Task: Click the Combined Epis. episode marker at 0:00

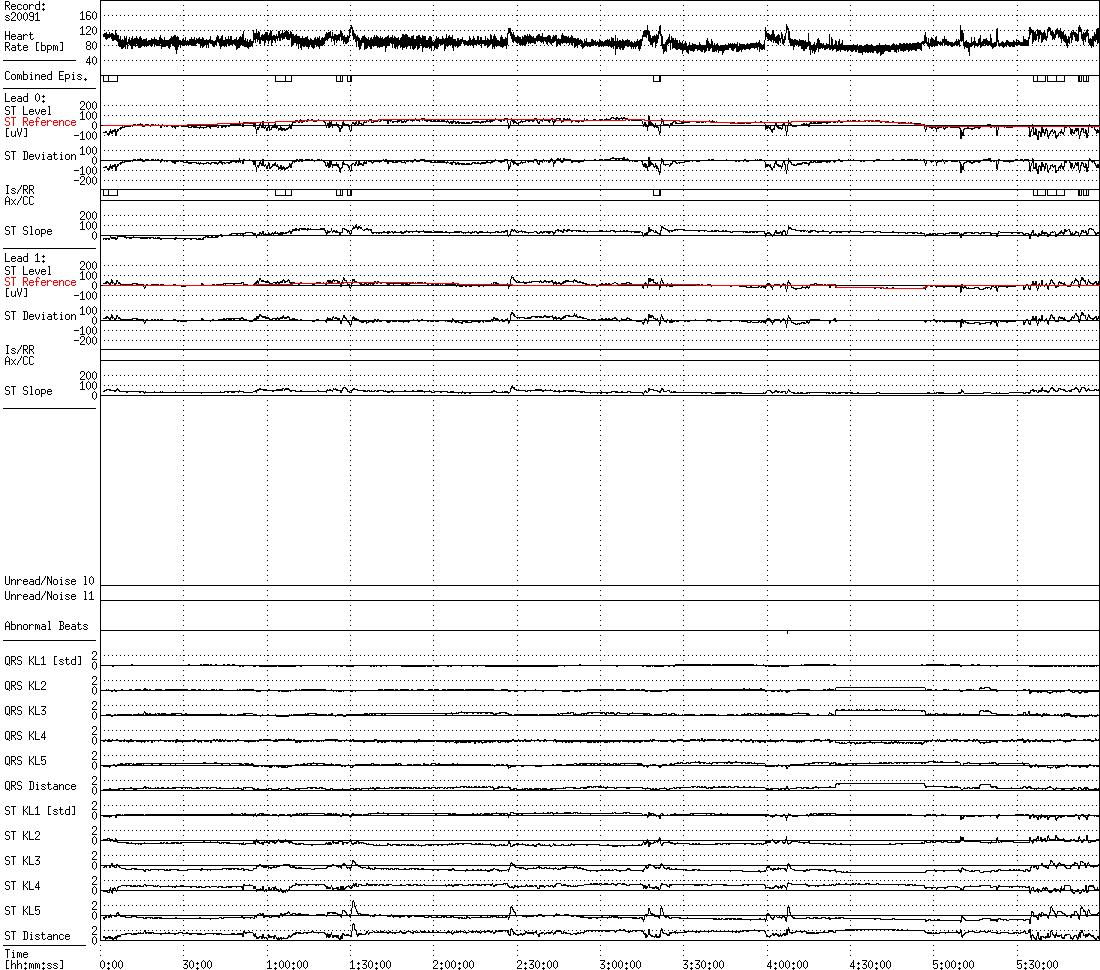Action: [110, 79]
